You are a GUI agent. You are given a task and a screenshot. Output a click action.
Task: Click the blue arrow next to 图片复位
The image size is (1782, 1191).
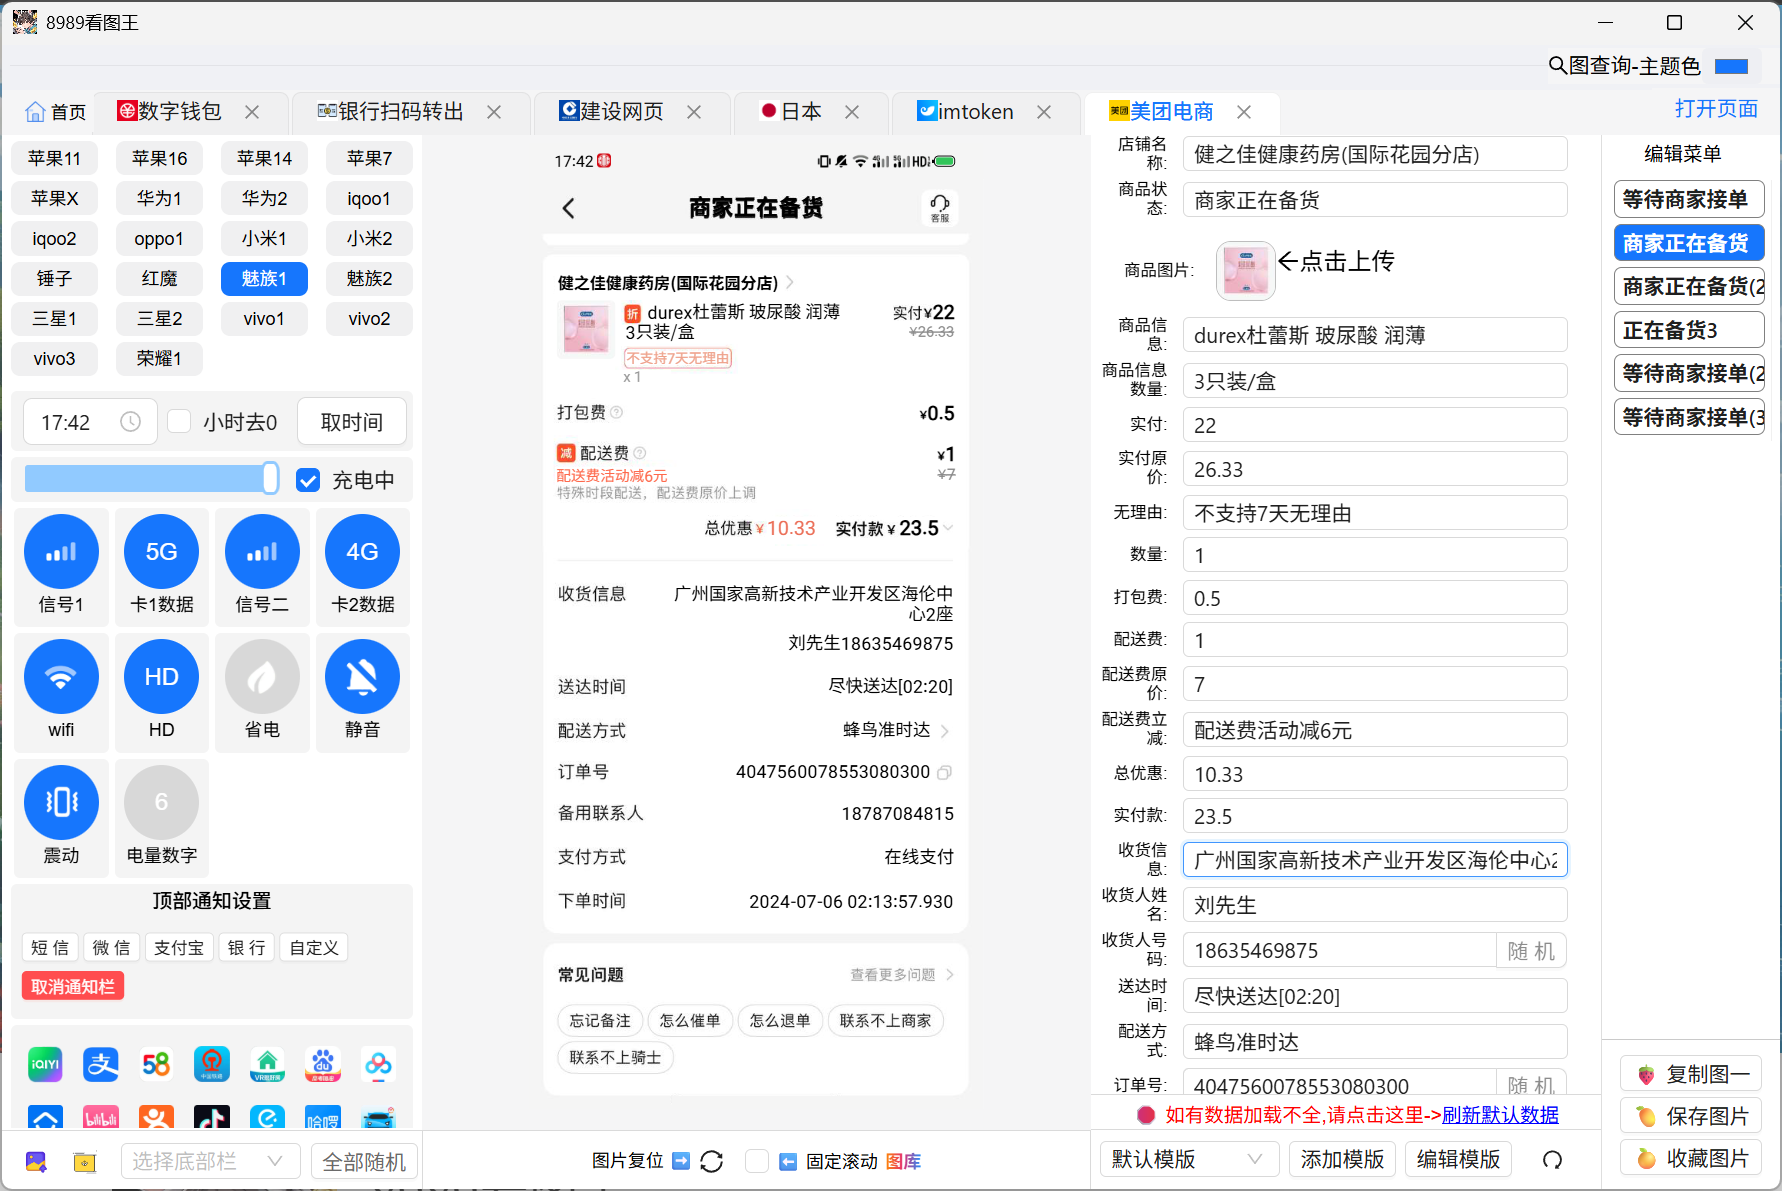point(681,1161)
